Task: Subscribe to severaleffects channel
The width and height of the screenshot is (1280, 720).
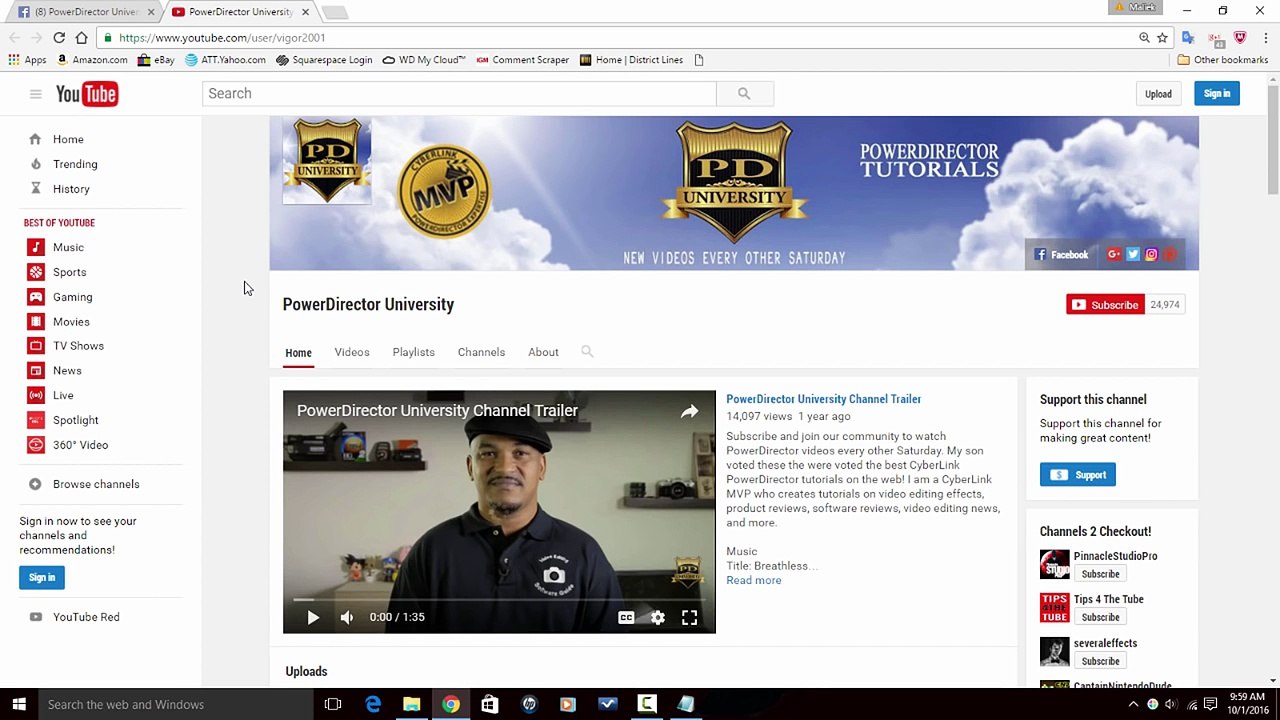Action: coord(1100,661)
